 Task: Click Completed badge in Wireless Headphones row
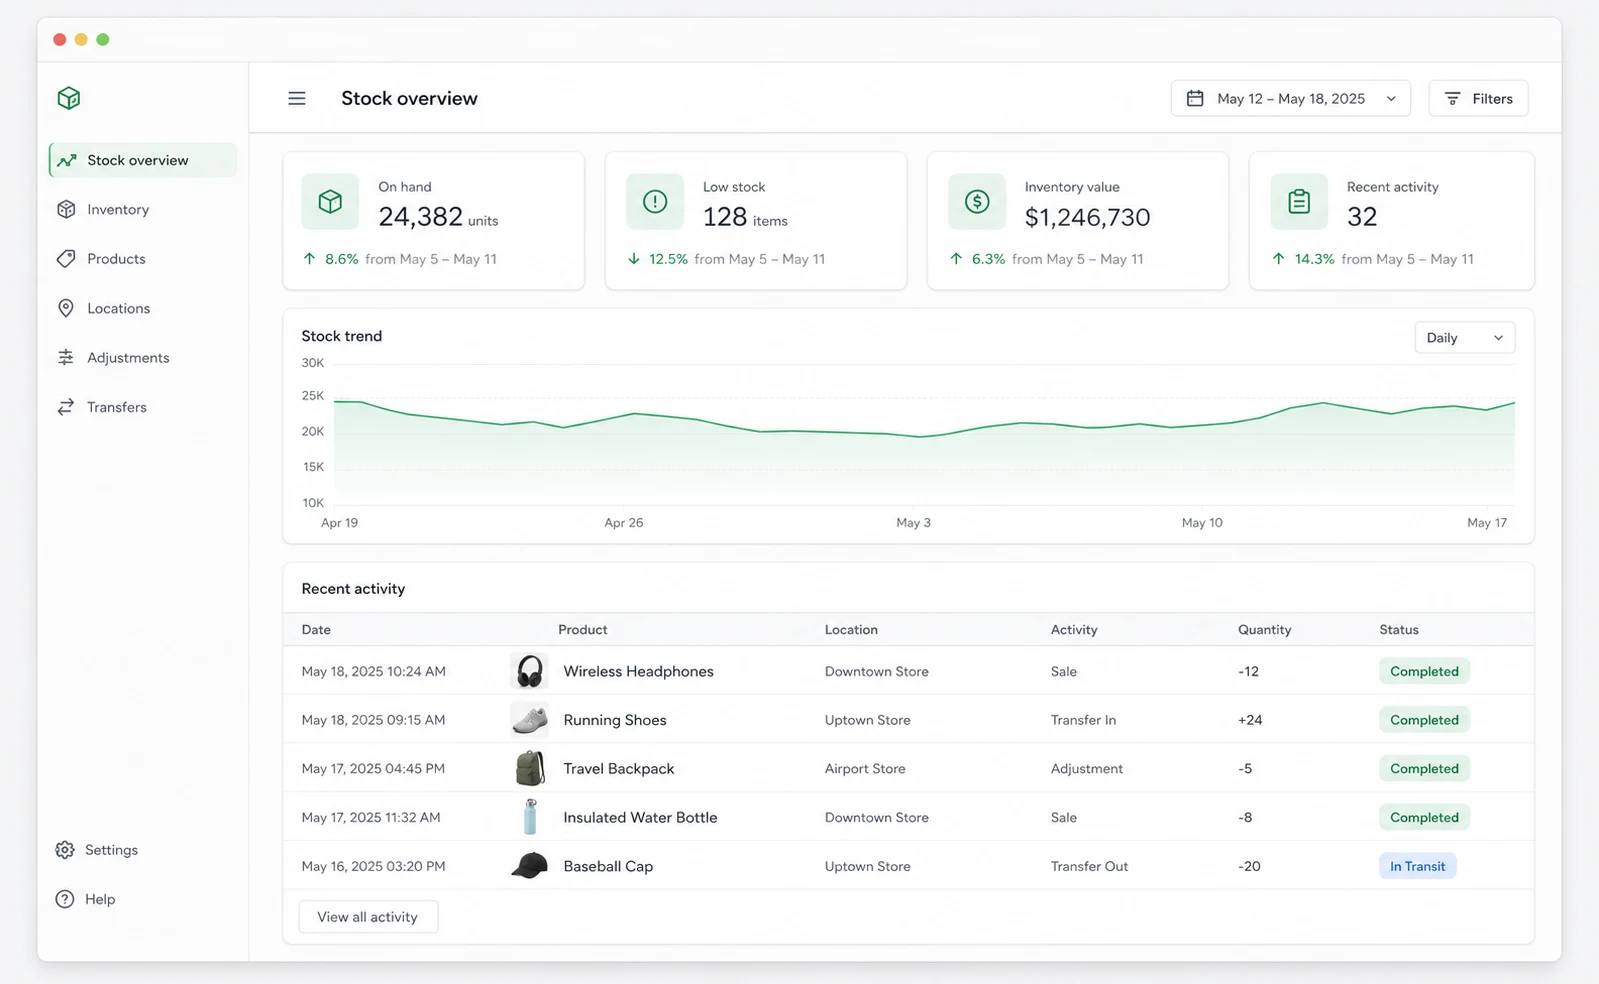1424,671
